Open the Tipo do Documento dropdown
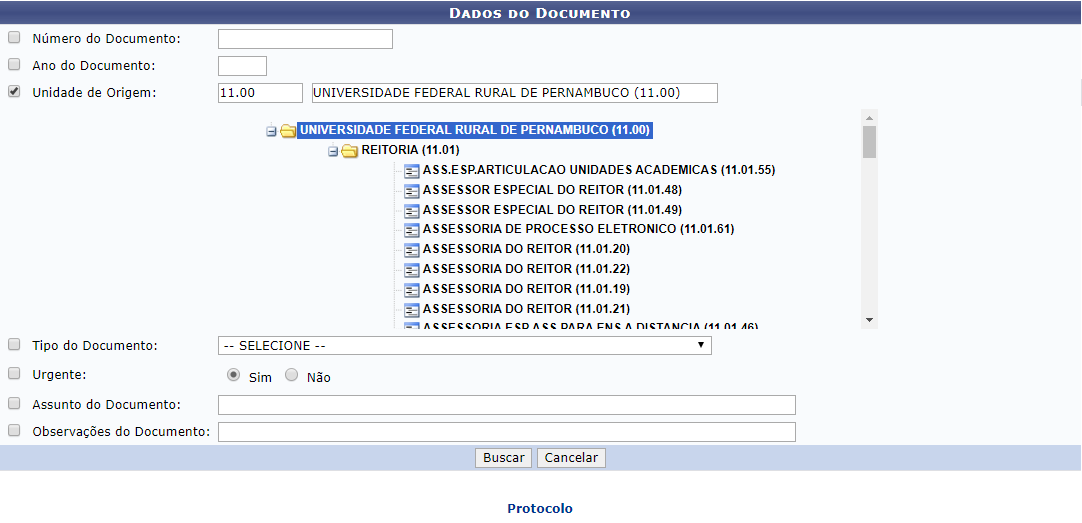The height and width of the screenshot is (523, 1082). [x=464, y=346]
